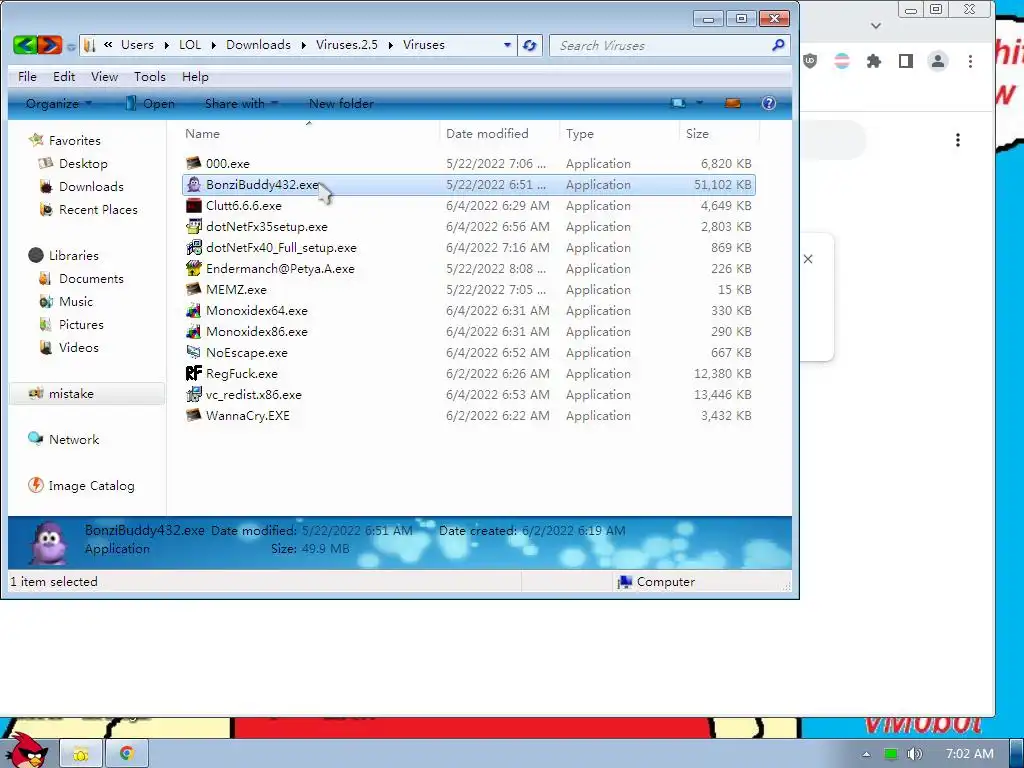Image resolution: width=1024 pixels, height=768 pixels.
Task: Toggle the preview pane icon
Action: pyautogui.click(x=733, y=103)
